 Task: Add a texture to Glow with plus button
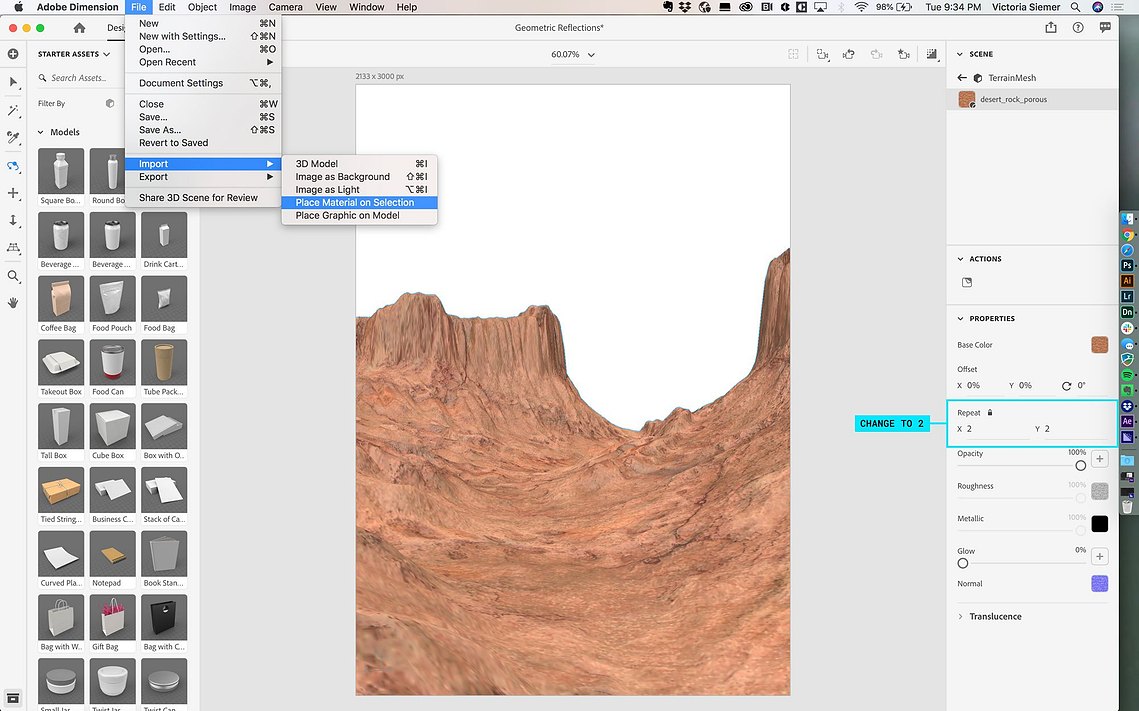pyautogui.click(x=1100, y=556)
